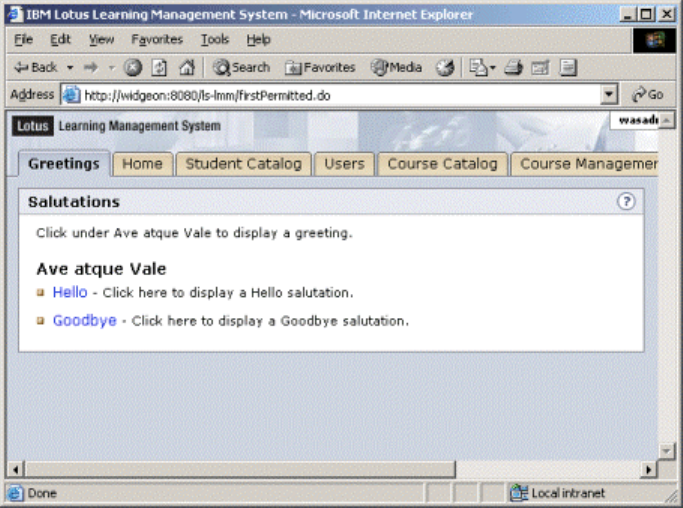683x508 pixels.
Task: Click the Lotus logo
Action: 33,126
